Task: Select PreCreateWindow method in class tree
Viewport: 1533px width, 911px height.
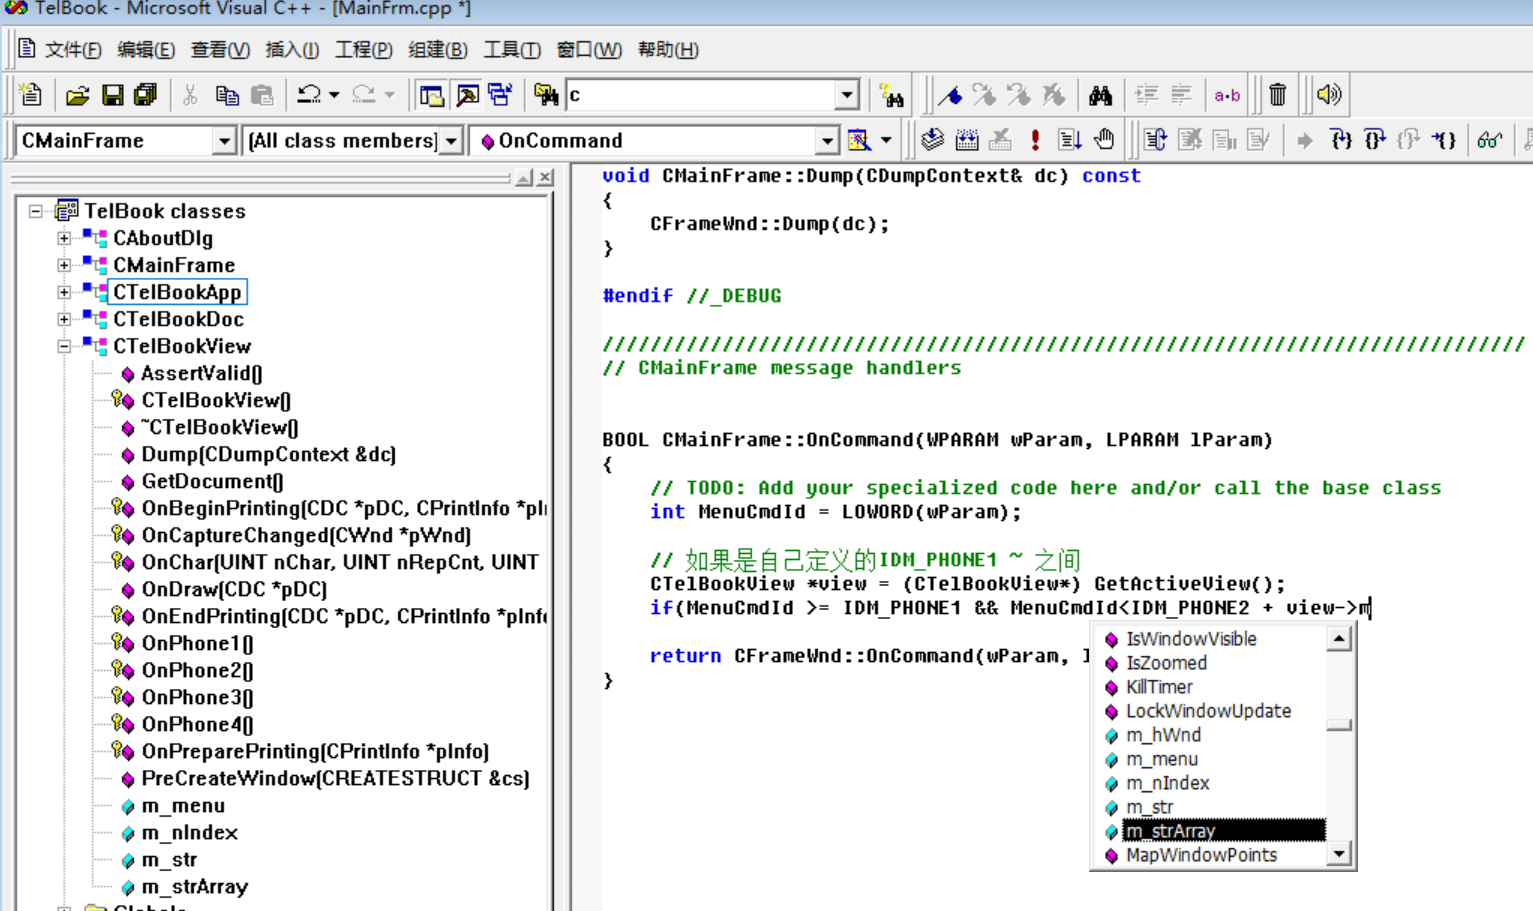Action: point(335,778)
